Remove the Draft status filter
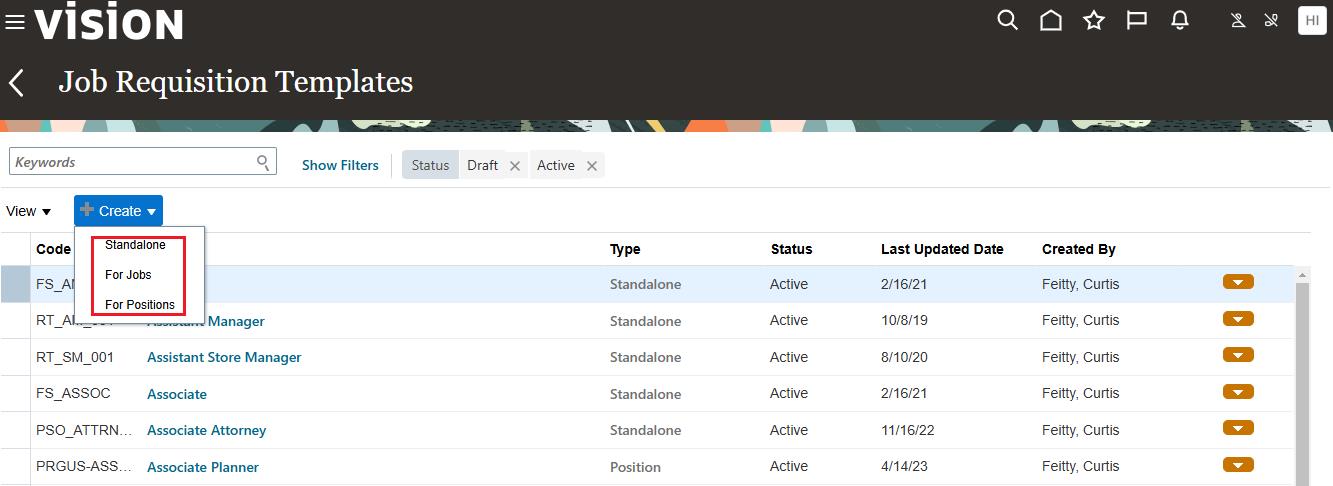The height and width of the screenshot is (486, 1333). click(515, 166)
